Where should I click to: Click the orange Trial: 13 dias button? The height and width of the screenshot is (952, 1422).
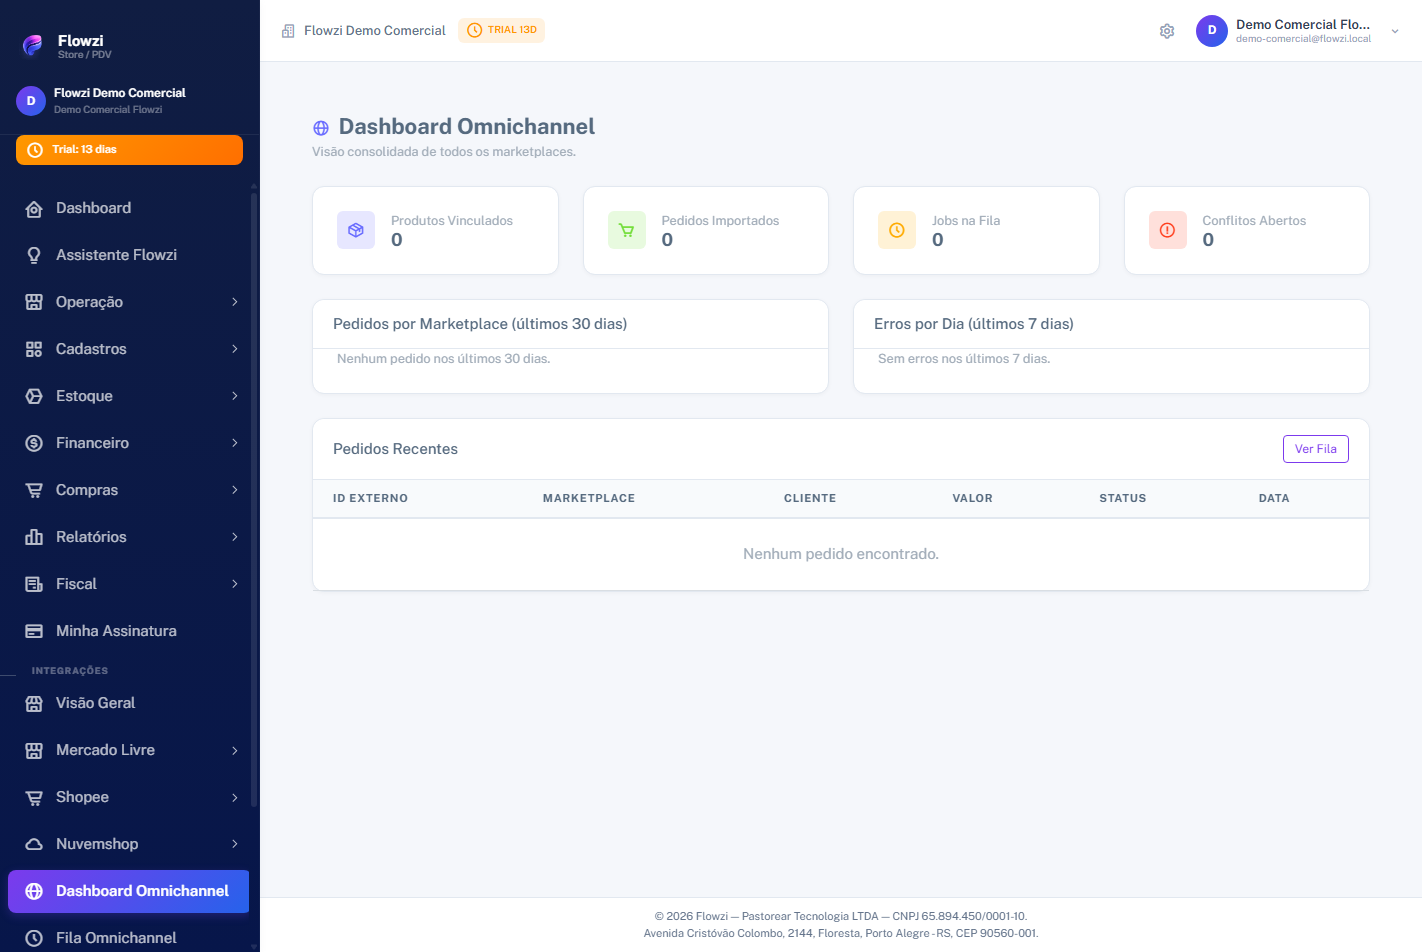(129, 150)
